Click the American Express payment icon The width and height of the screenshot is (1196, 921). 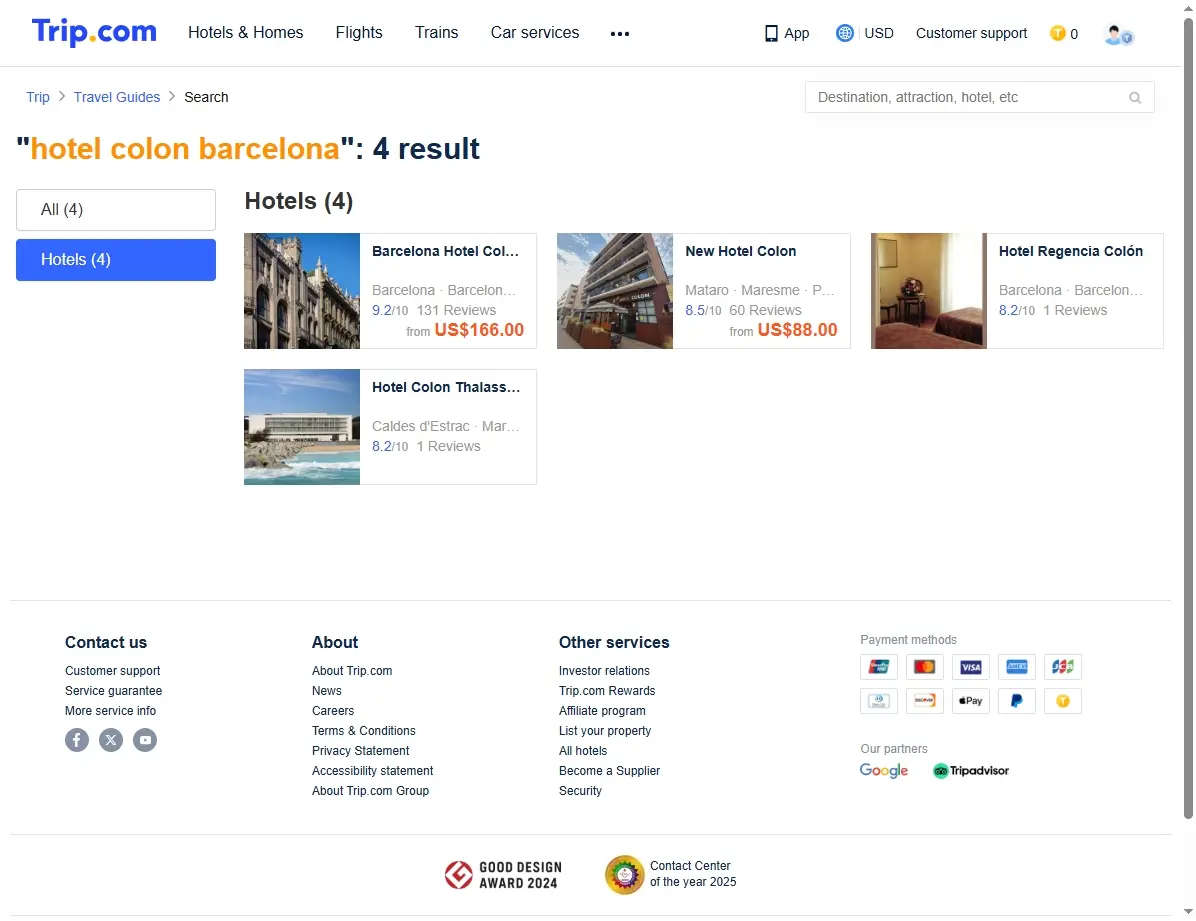tap(1017, 667)
